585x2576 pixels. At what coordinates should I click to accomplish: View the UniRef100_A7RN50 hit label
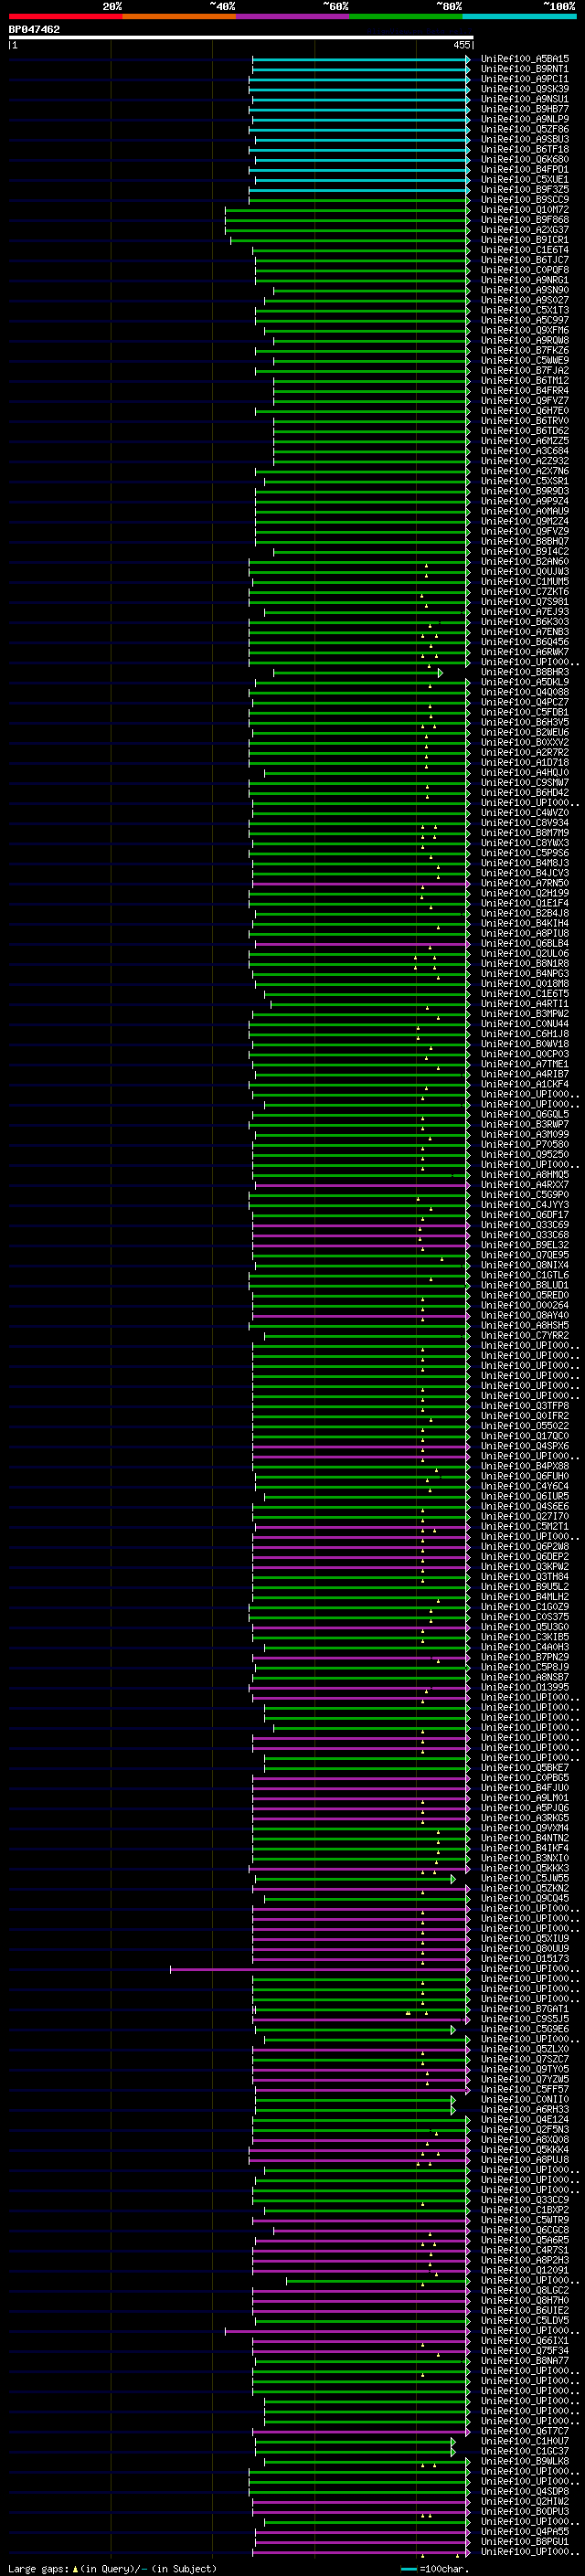coord(525,883)
